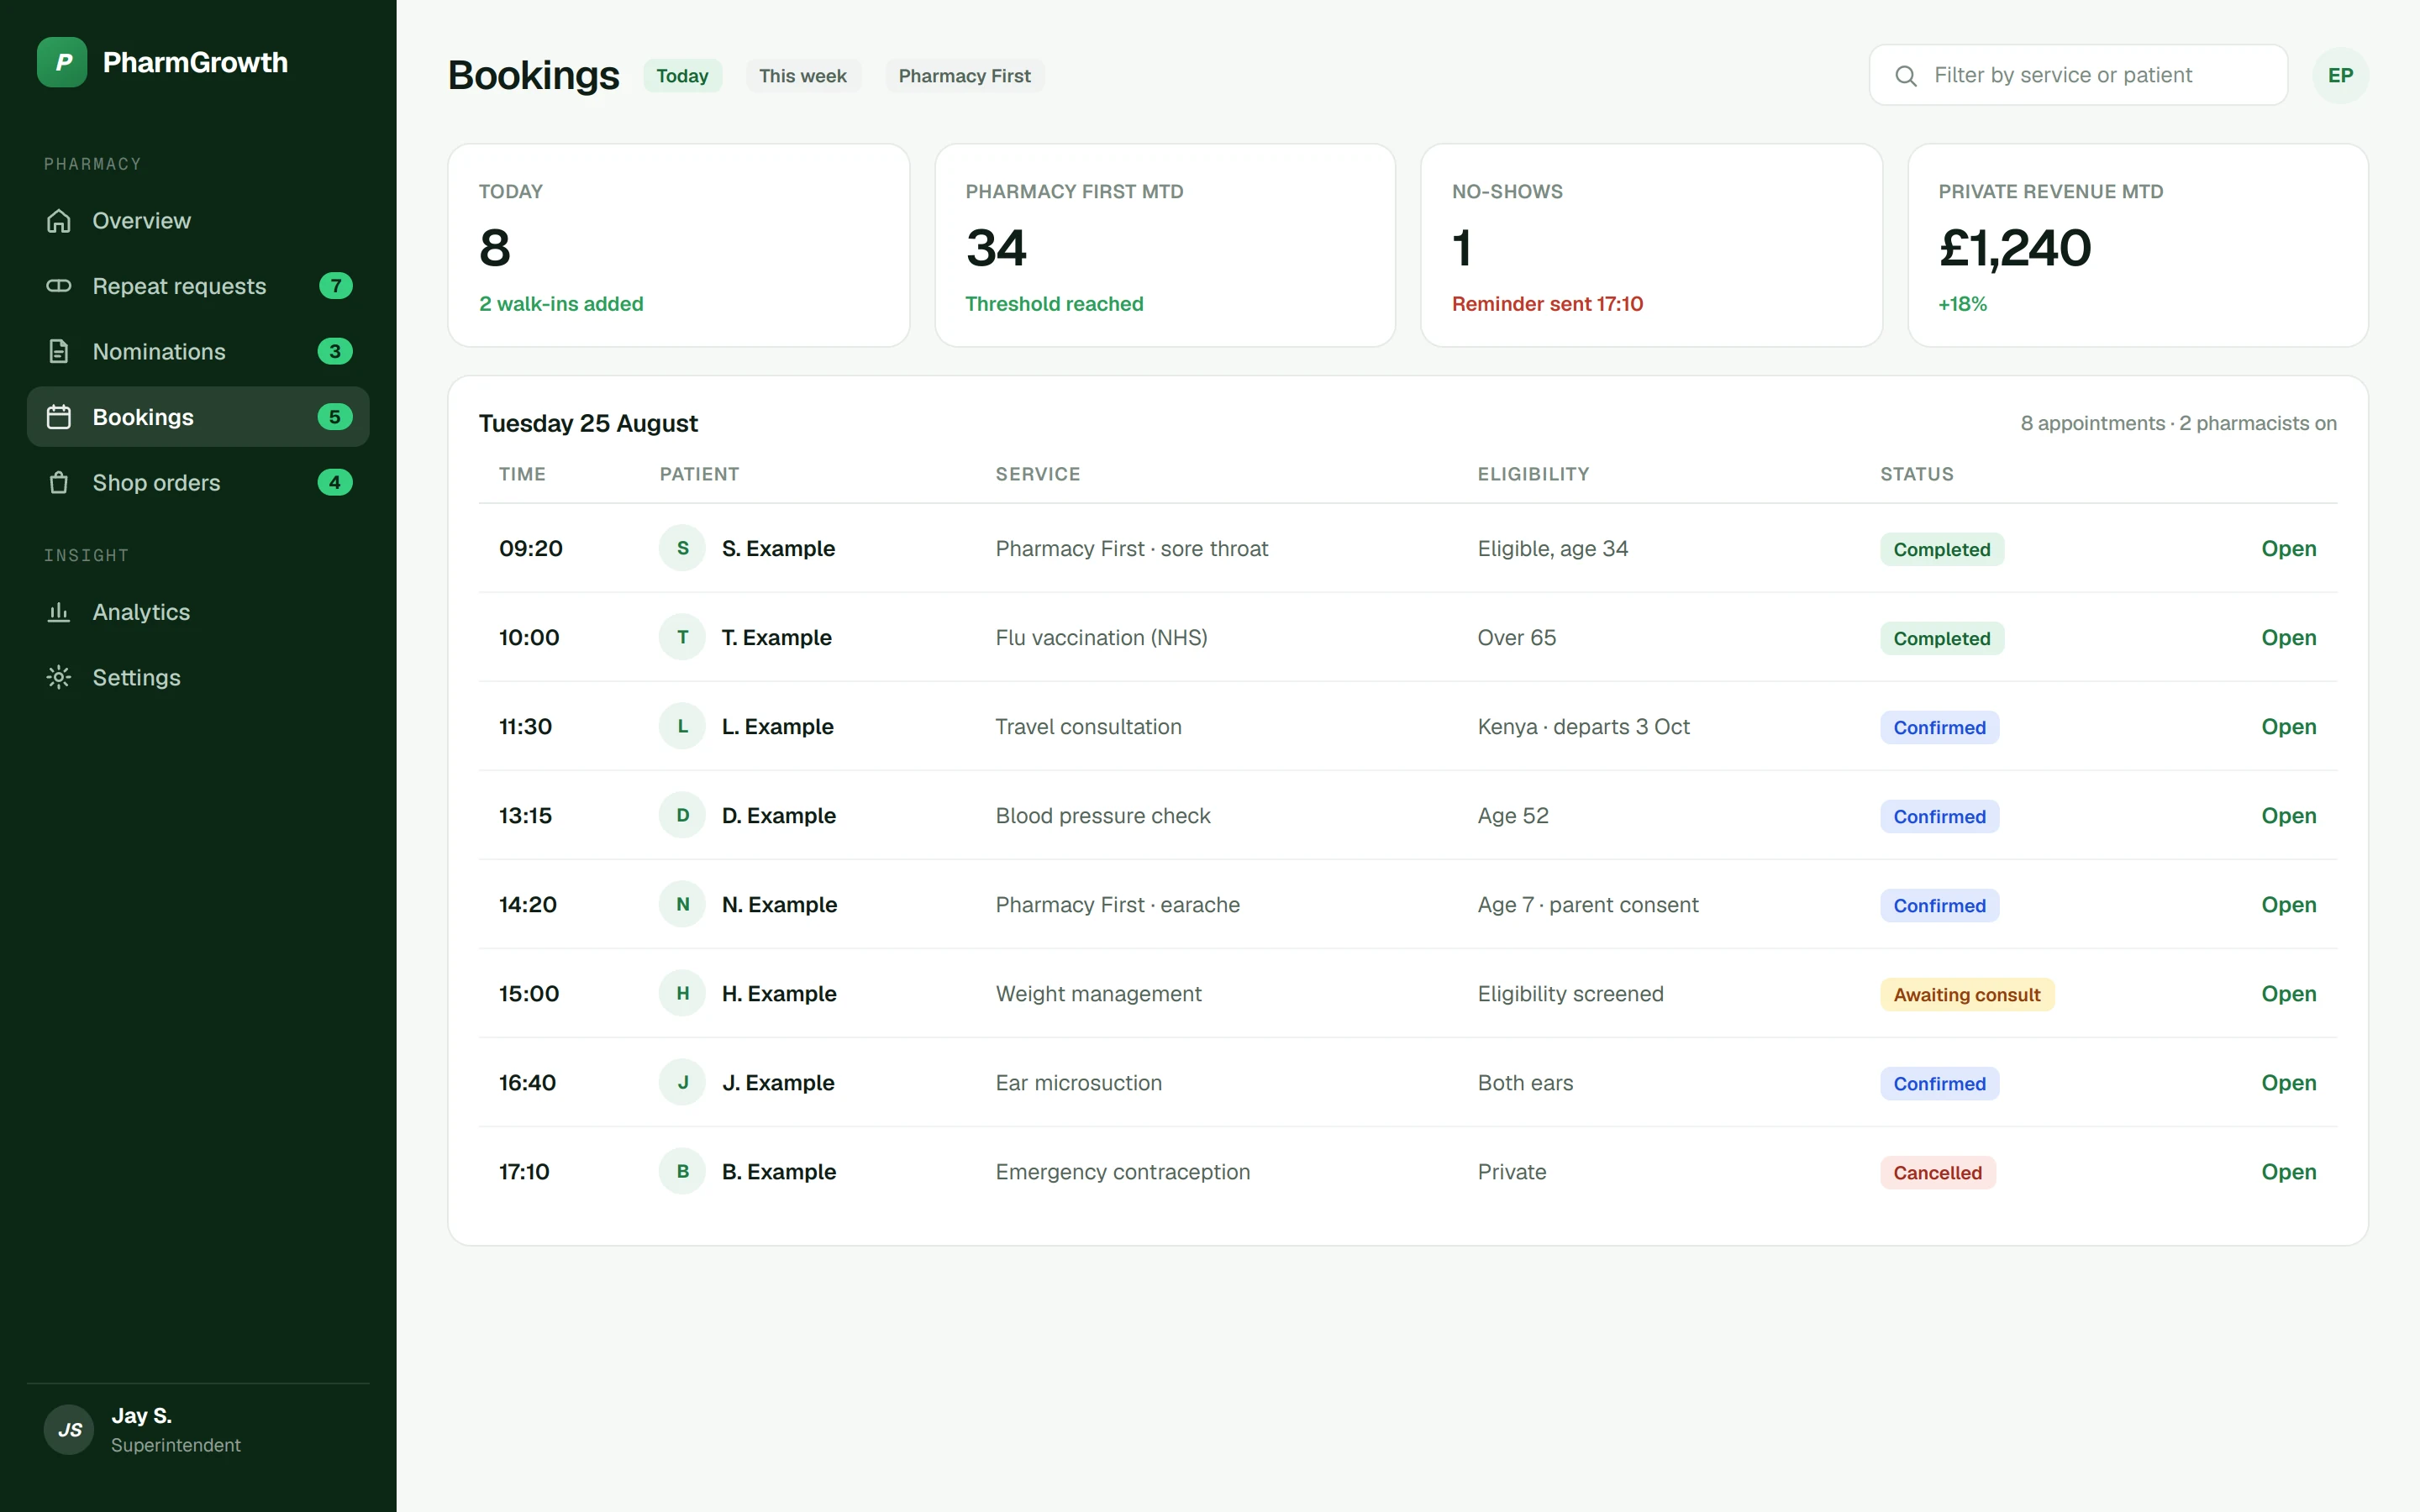Click T. Example's avatar circle

(683, 637)
